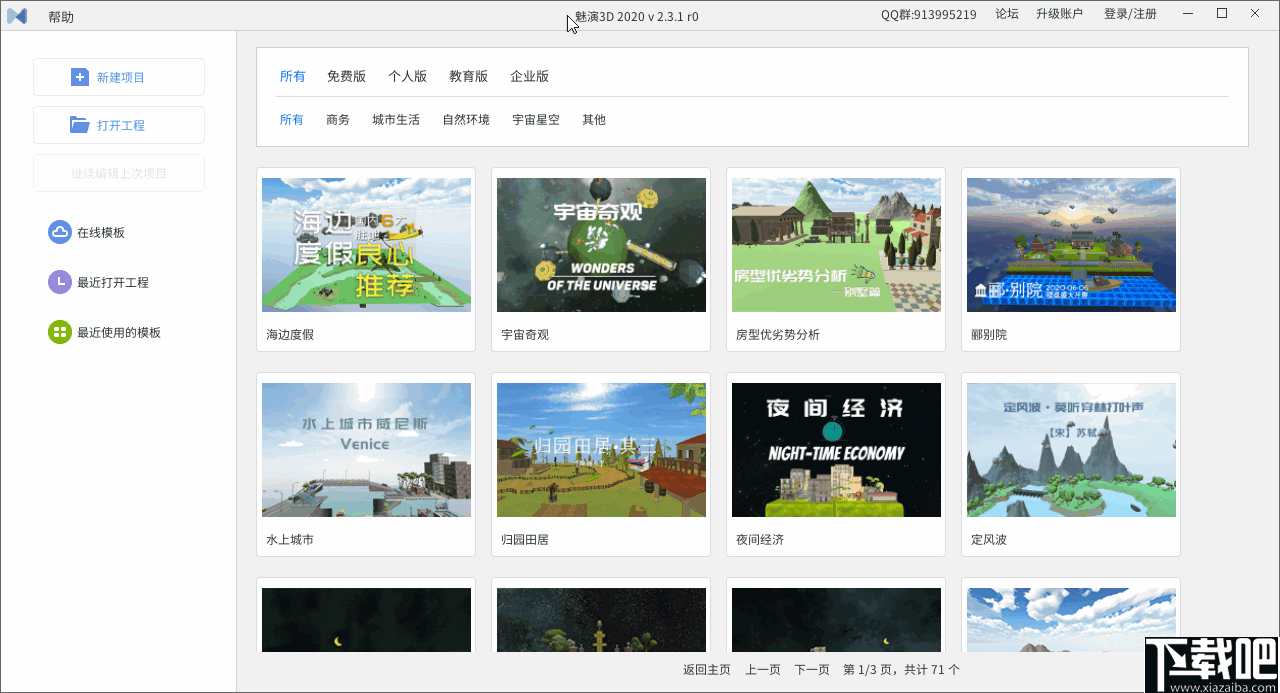Click the folder icon for open project
Image resolution: width=1280 pixels, height=693 pixels.
point(80,125)
